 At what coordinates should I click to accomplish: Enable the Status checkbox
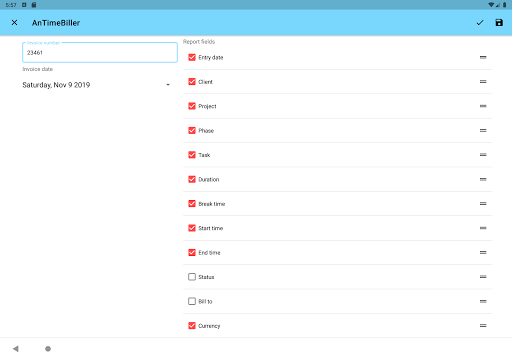[192, 277]
